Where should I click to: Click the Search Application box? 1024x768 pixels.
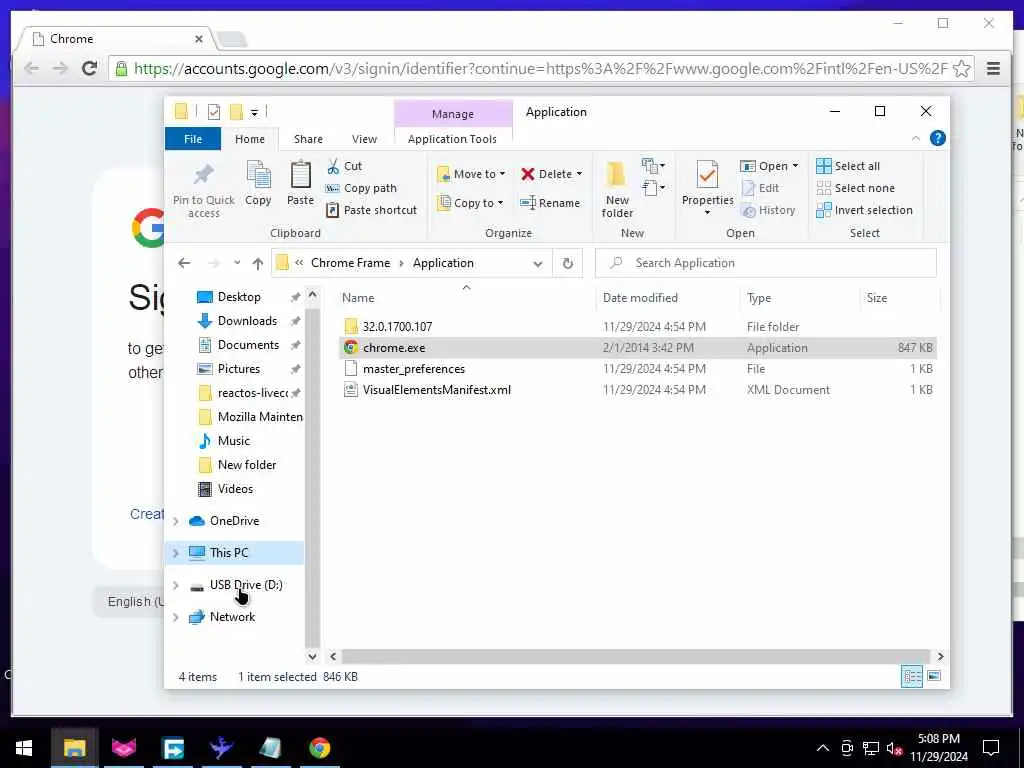coord(765,263)
